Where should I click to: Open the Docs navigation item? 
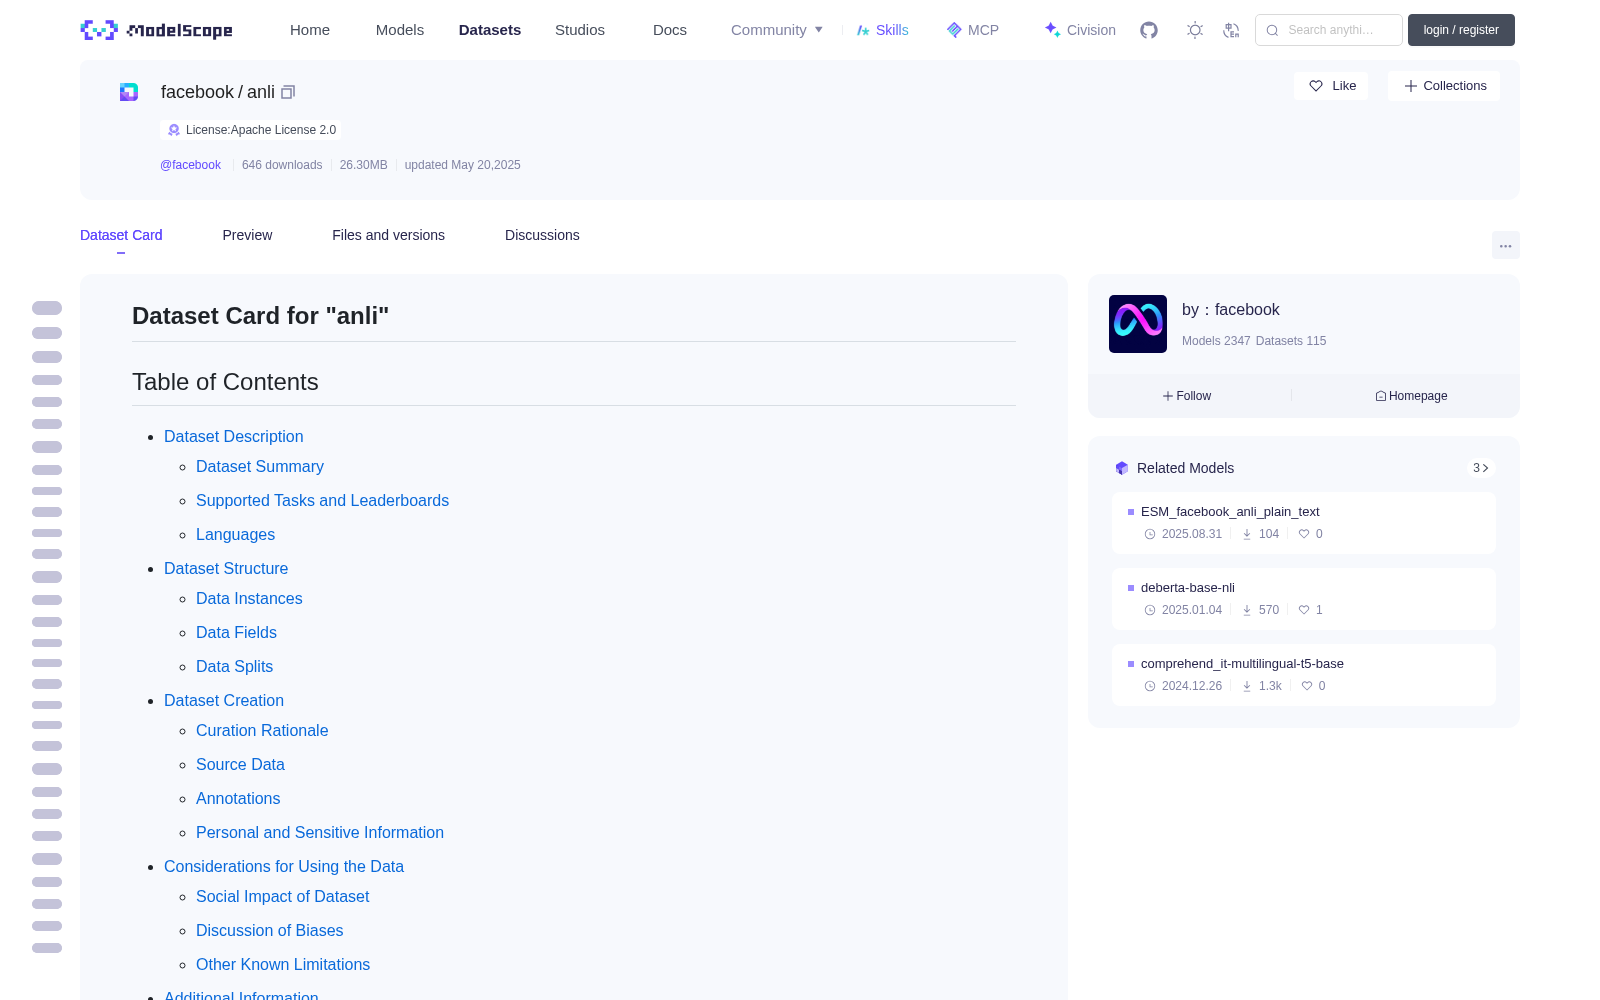click(670, 30)
